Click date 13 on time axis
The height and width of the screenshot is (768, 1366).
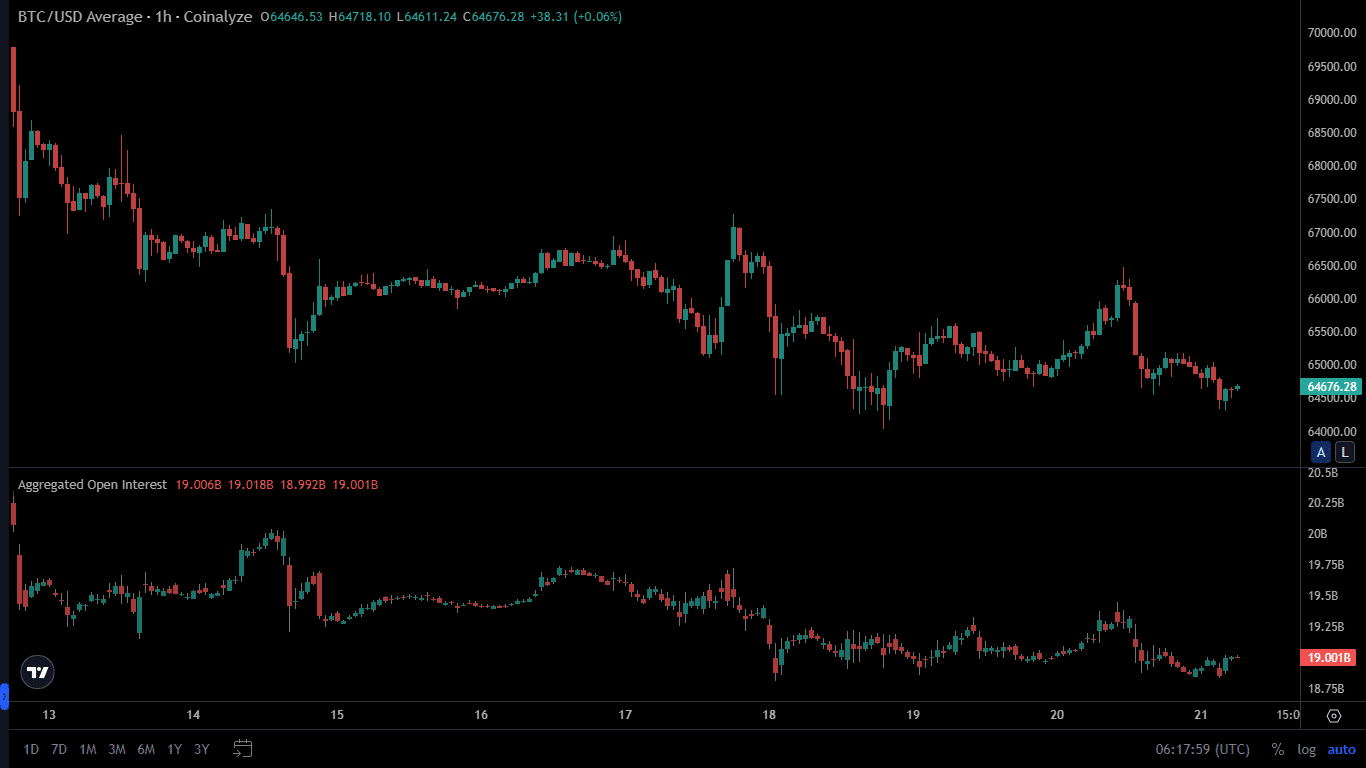[x=49, y=715]
